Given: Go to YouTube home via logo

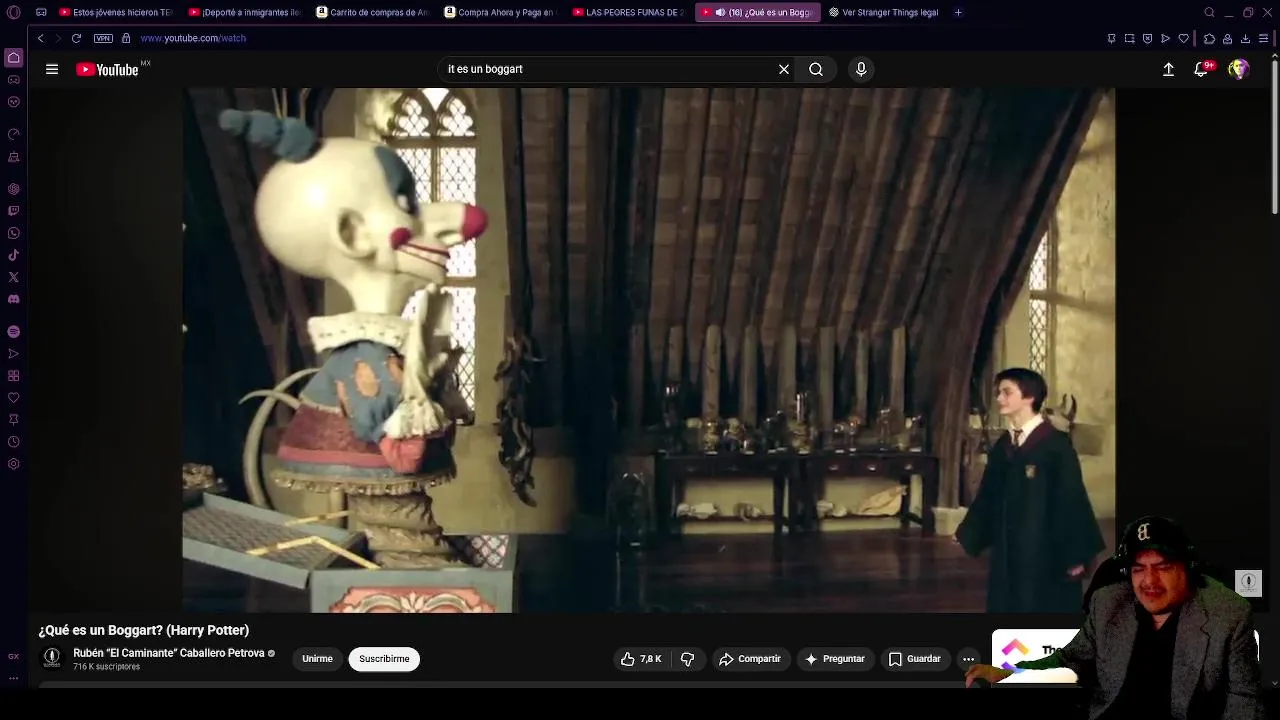Looking at the screenshot, I should pyautogui.click(x=108, y=69).
